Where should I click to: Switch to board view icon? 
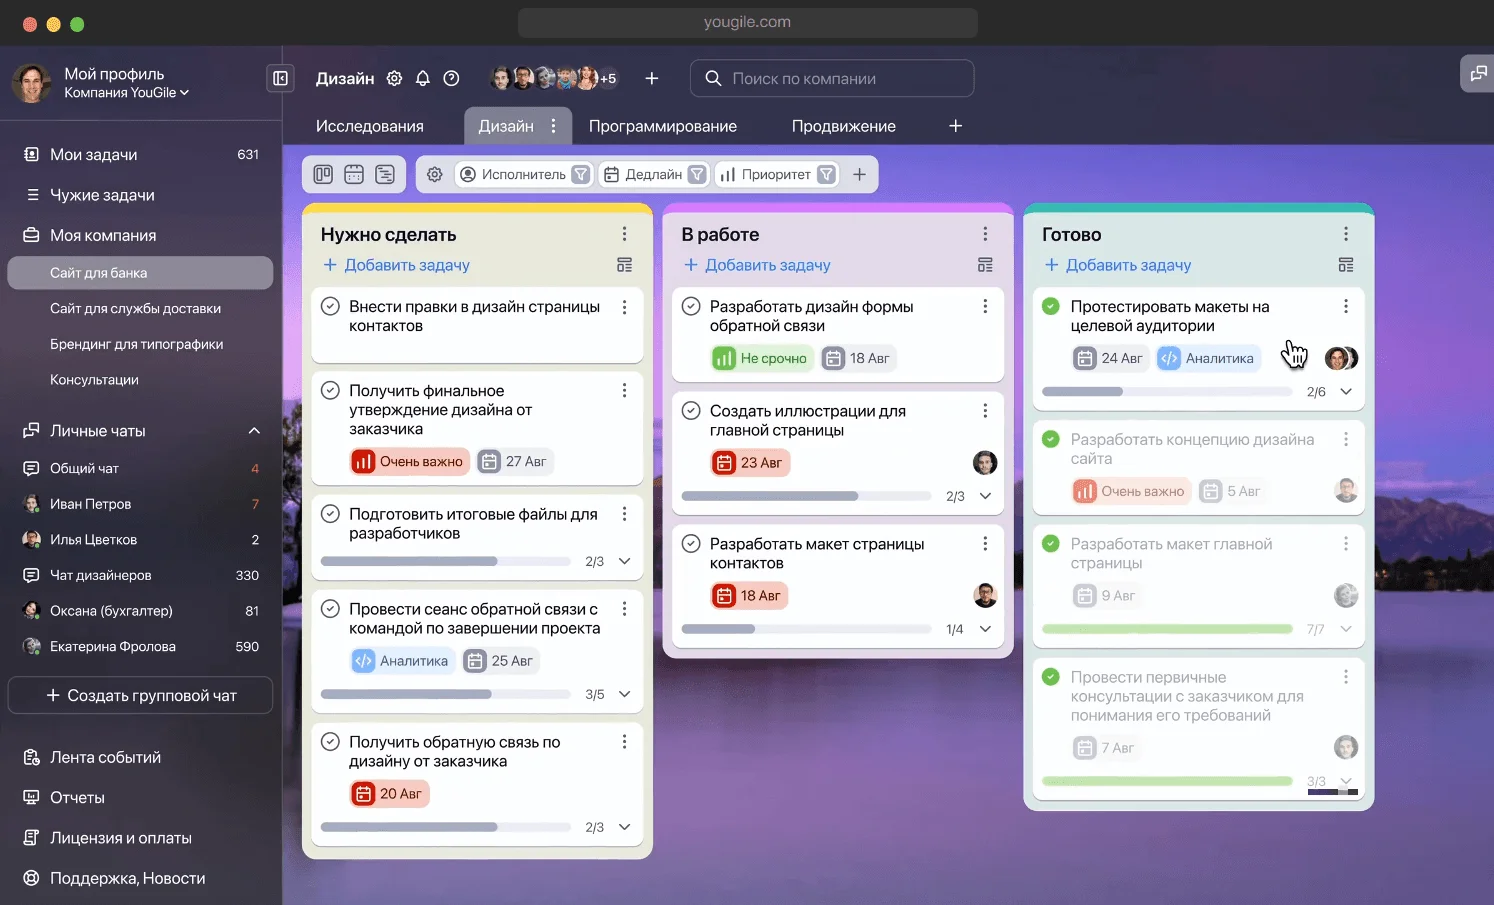[x=323, y=174]
